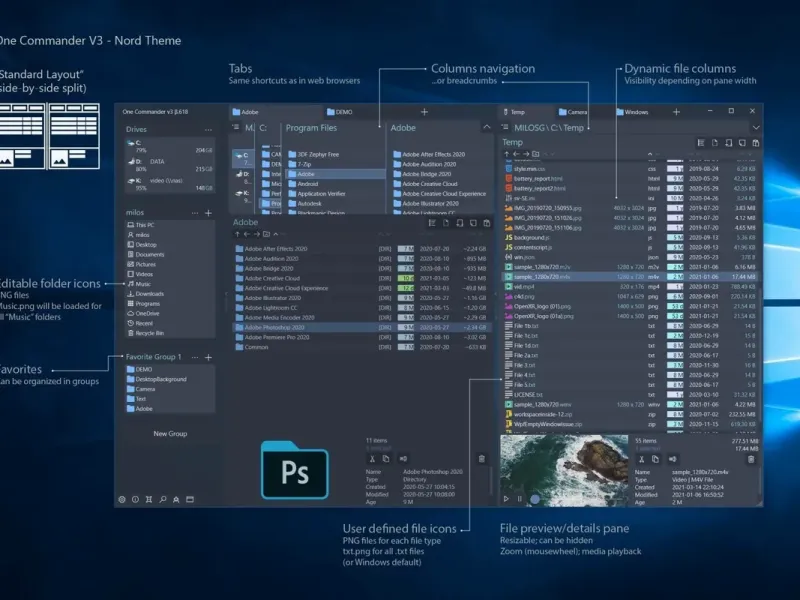
Task: Open Downloads in the milos sidebar list
Action: click(170, 294)
